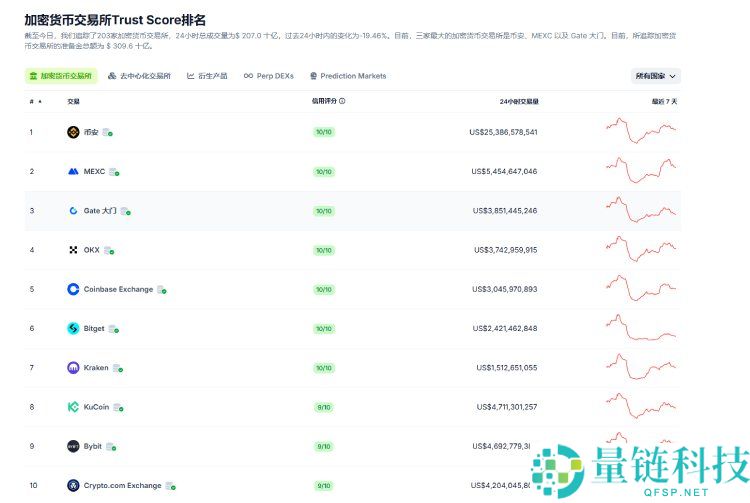Switch to the 衍生产品 tab
This screenshot has height=503, width=750.
[x=207, y=76]
